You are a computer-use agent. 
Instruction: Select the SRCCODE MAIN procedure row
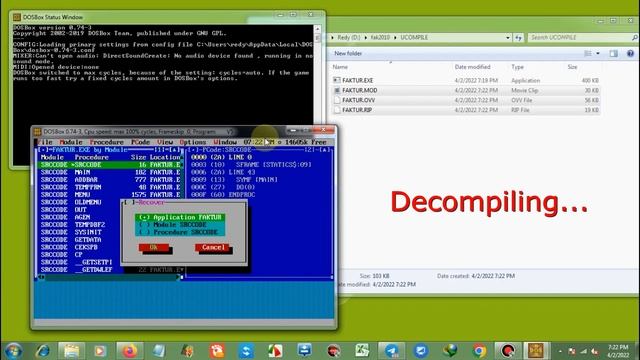pos(110,172)
